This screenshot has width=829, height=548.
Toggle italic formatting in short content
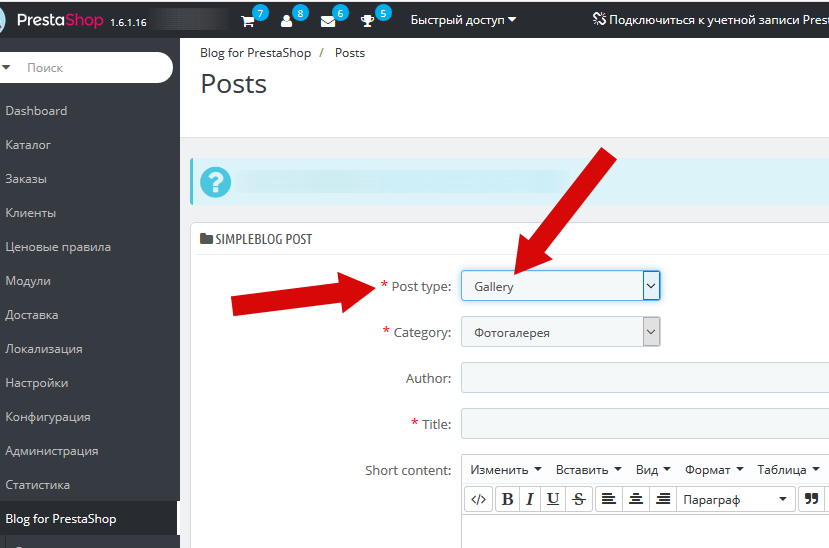click(530, 499)
